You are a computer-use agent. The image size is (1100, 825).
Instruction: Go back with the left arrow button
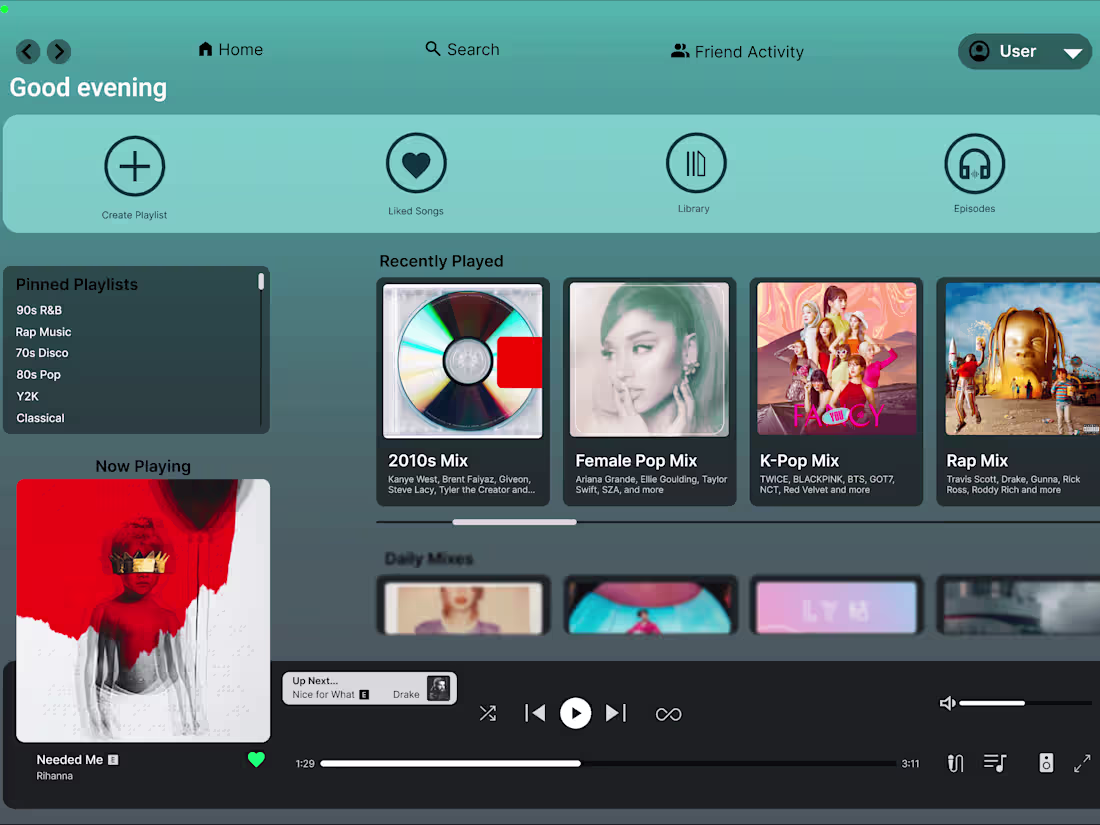[x=28, y=51]
